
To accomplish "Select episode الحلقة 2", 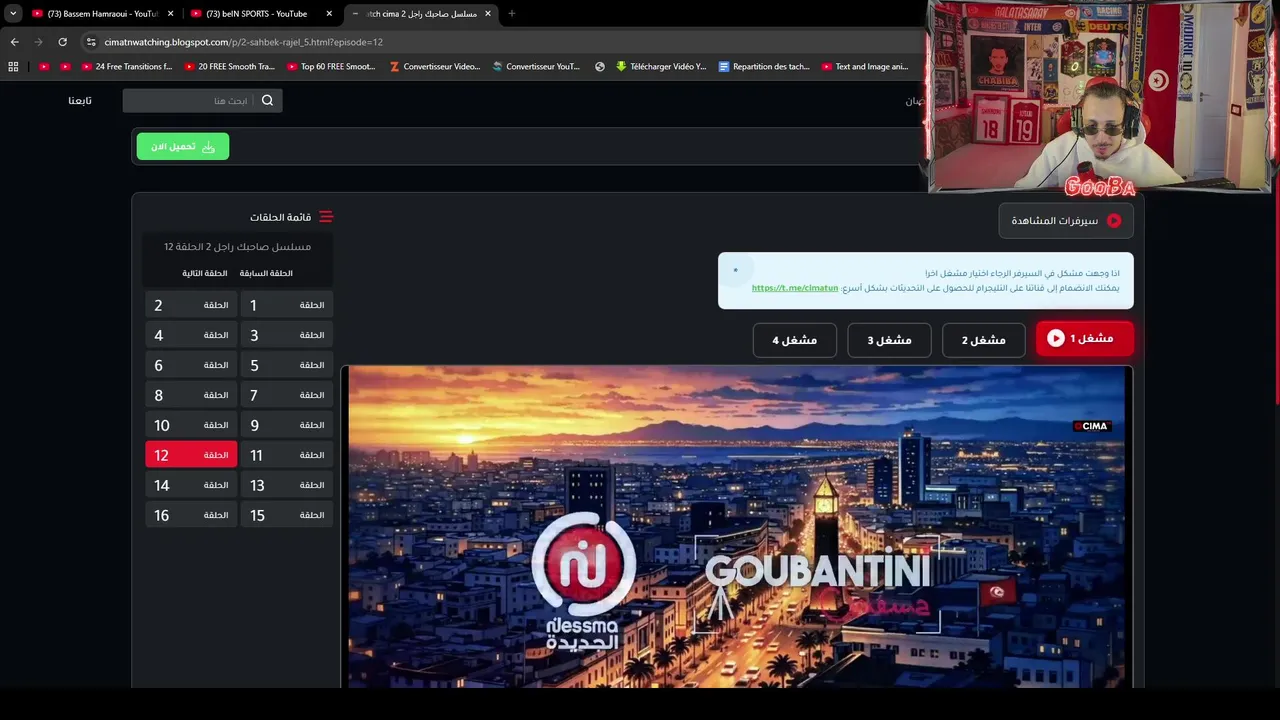I will click(x=191, y=305).
